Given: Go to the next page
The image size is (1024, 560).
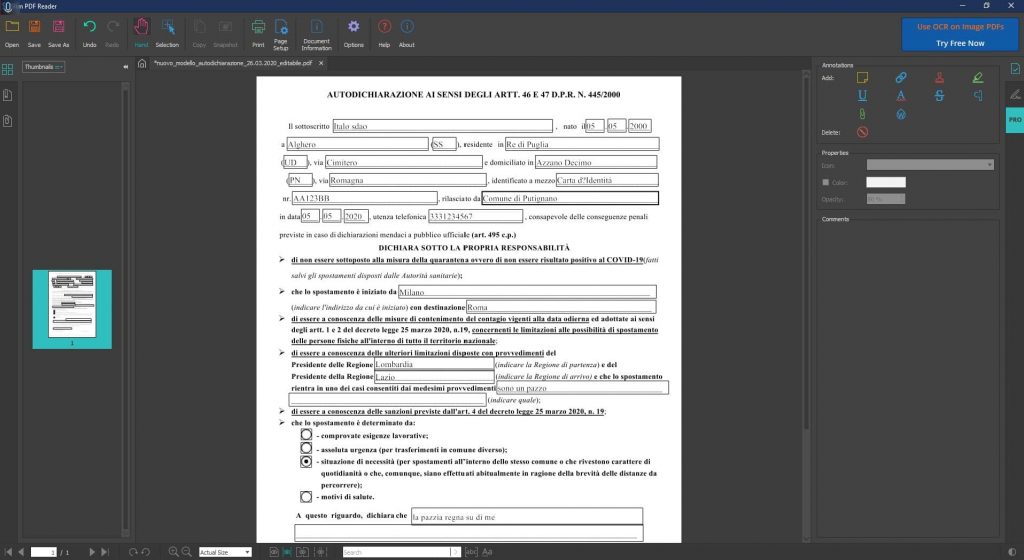Looking at the screenshot, I should click(x=91, y=552).
